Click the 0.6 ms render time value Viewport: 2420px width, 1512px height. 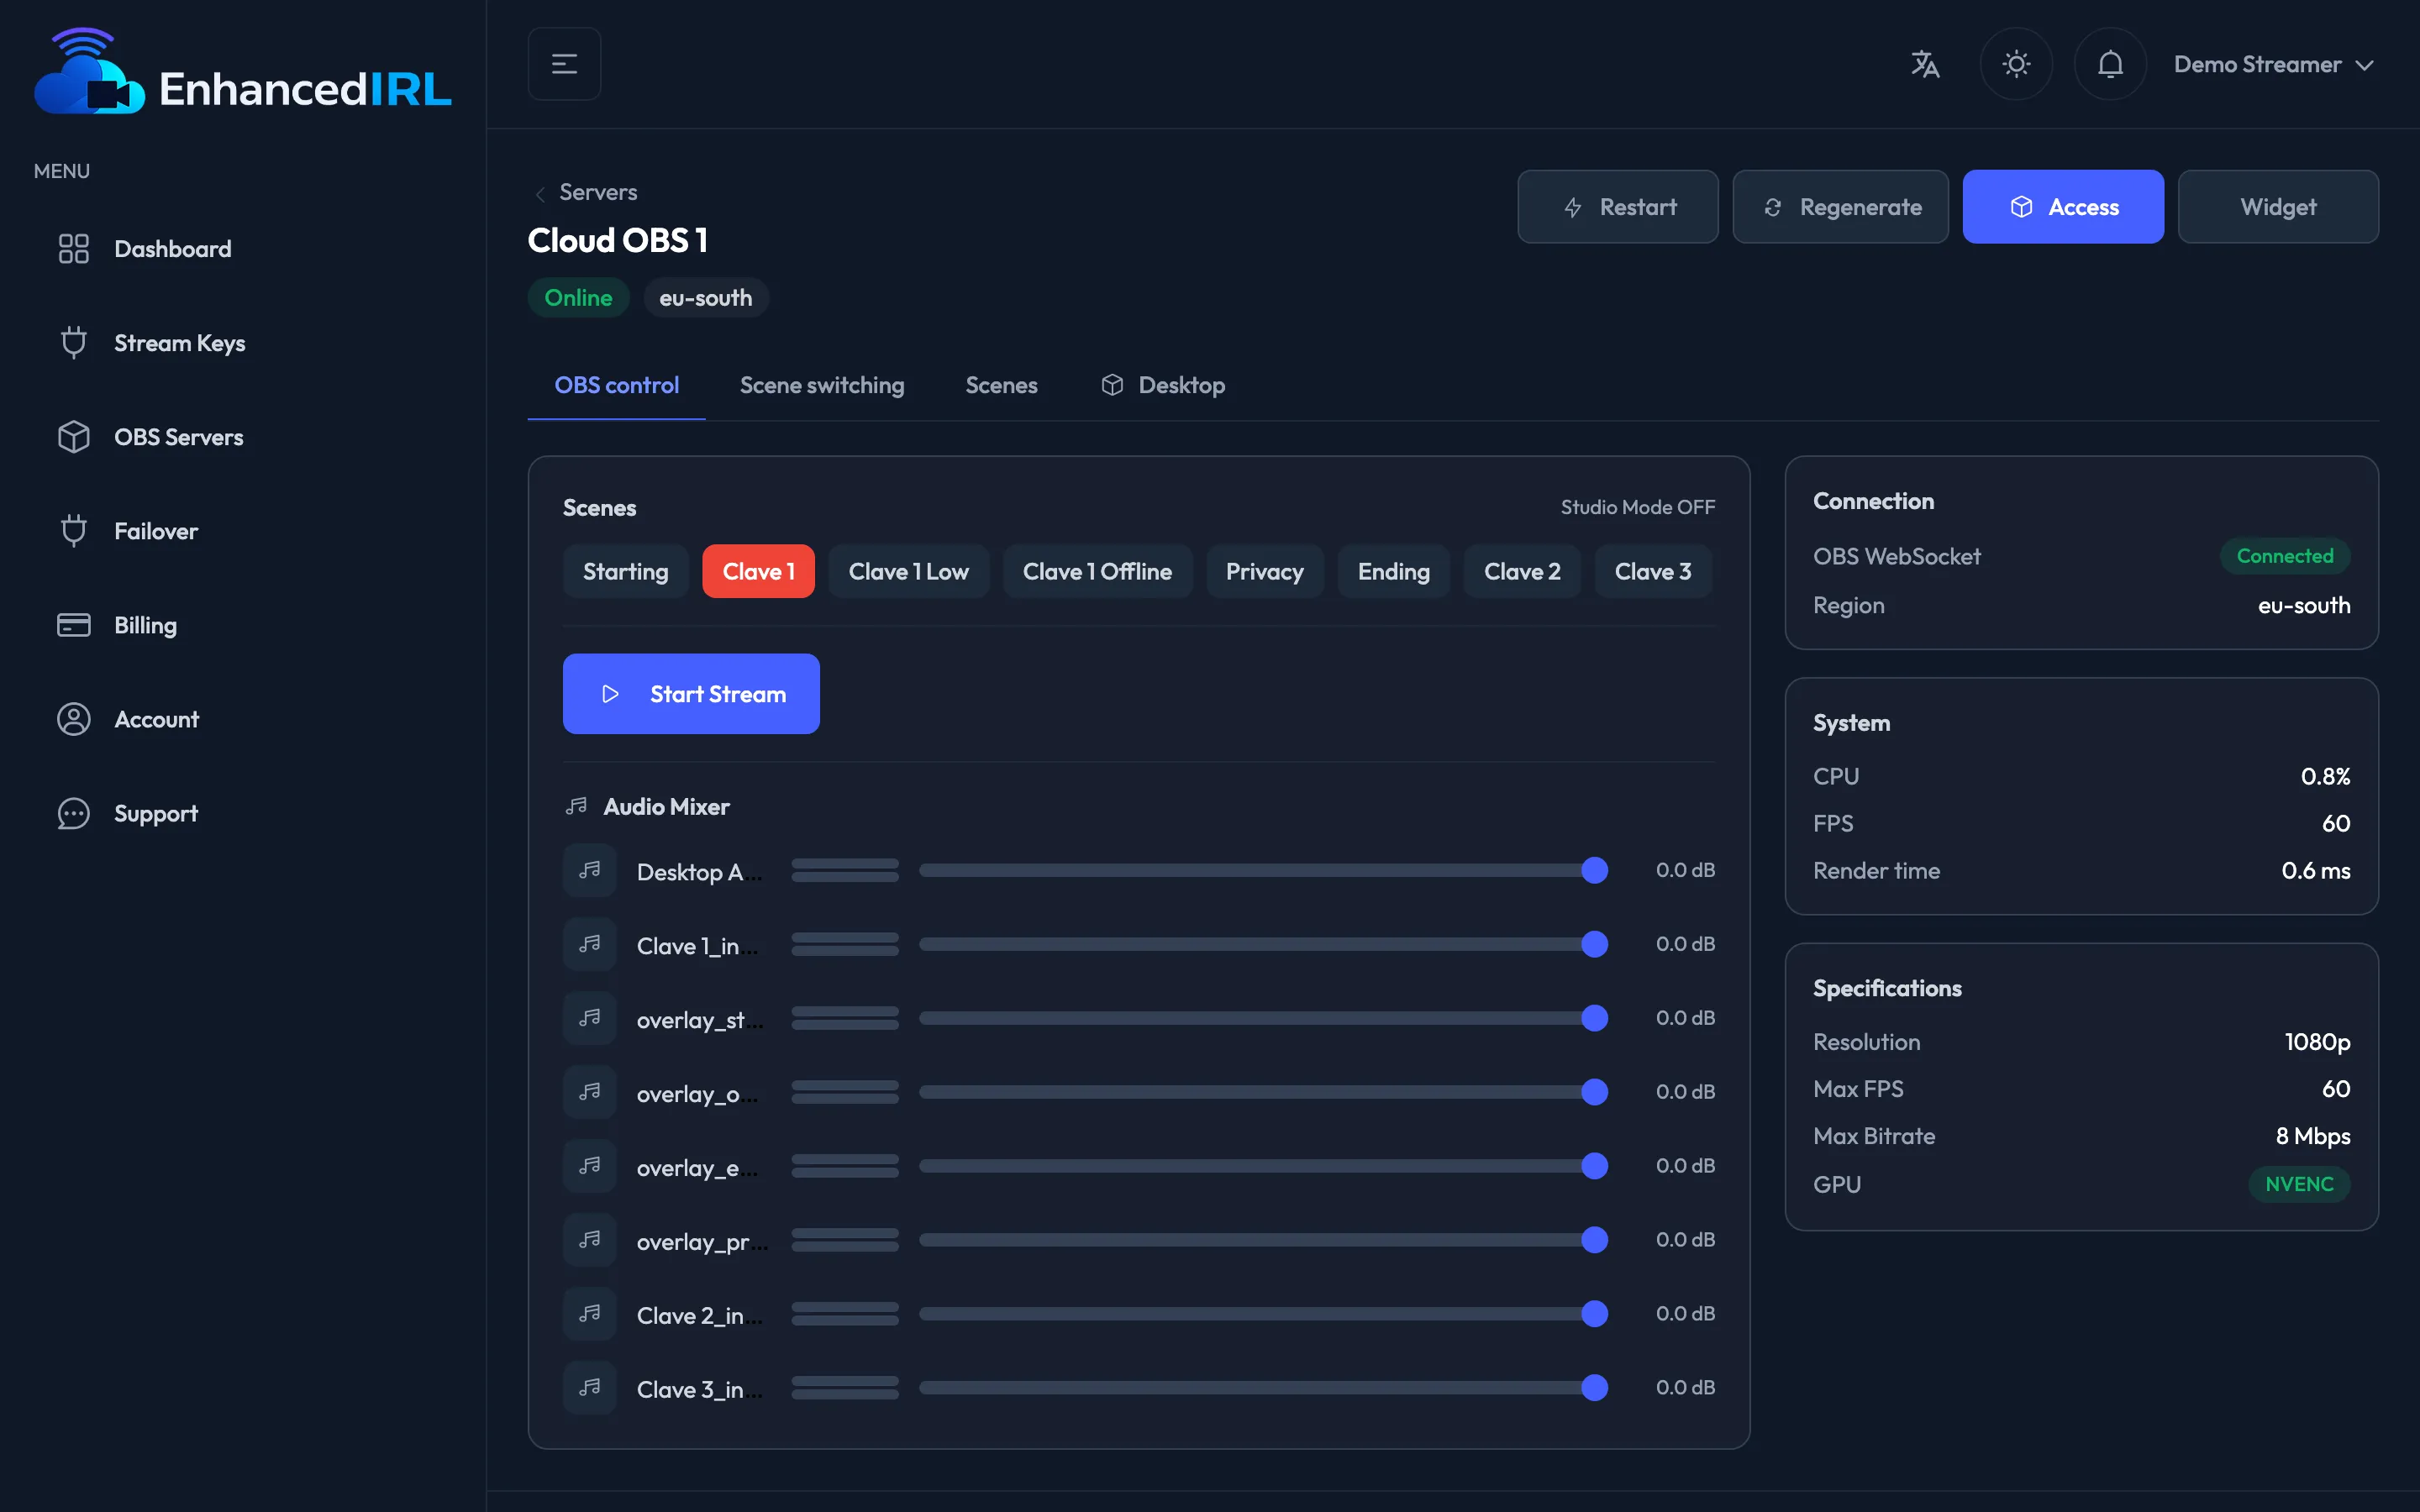[x=2315, y=871]
